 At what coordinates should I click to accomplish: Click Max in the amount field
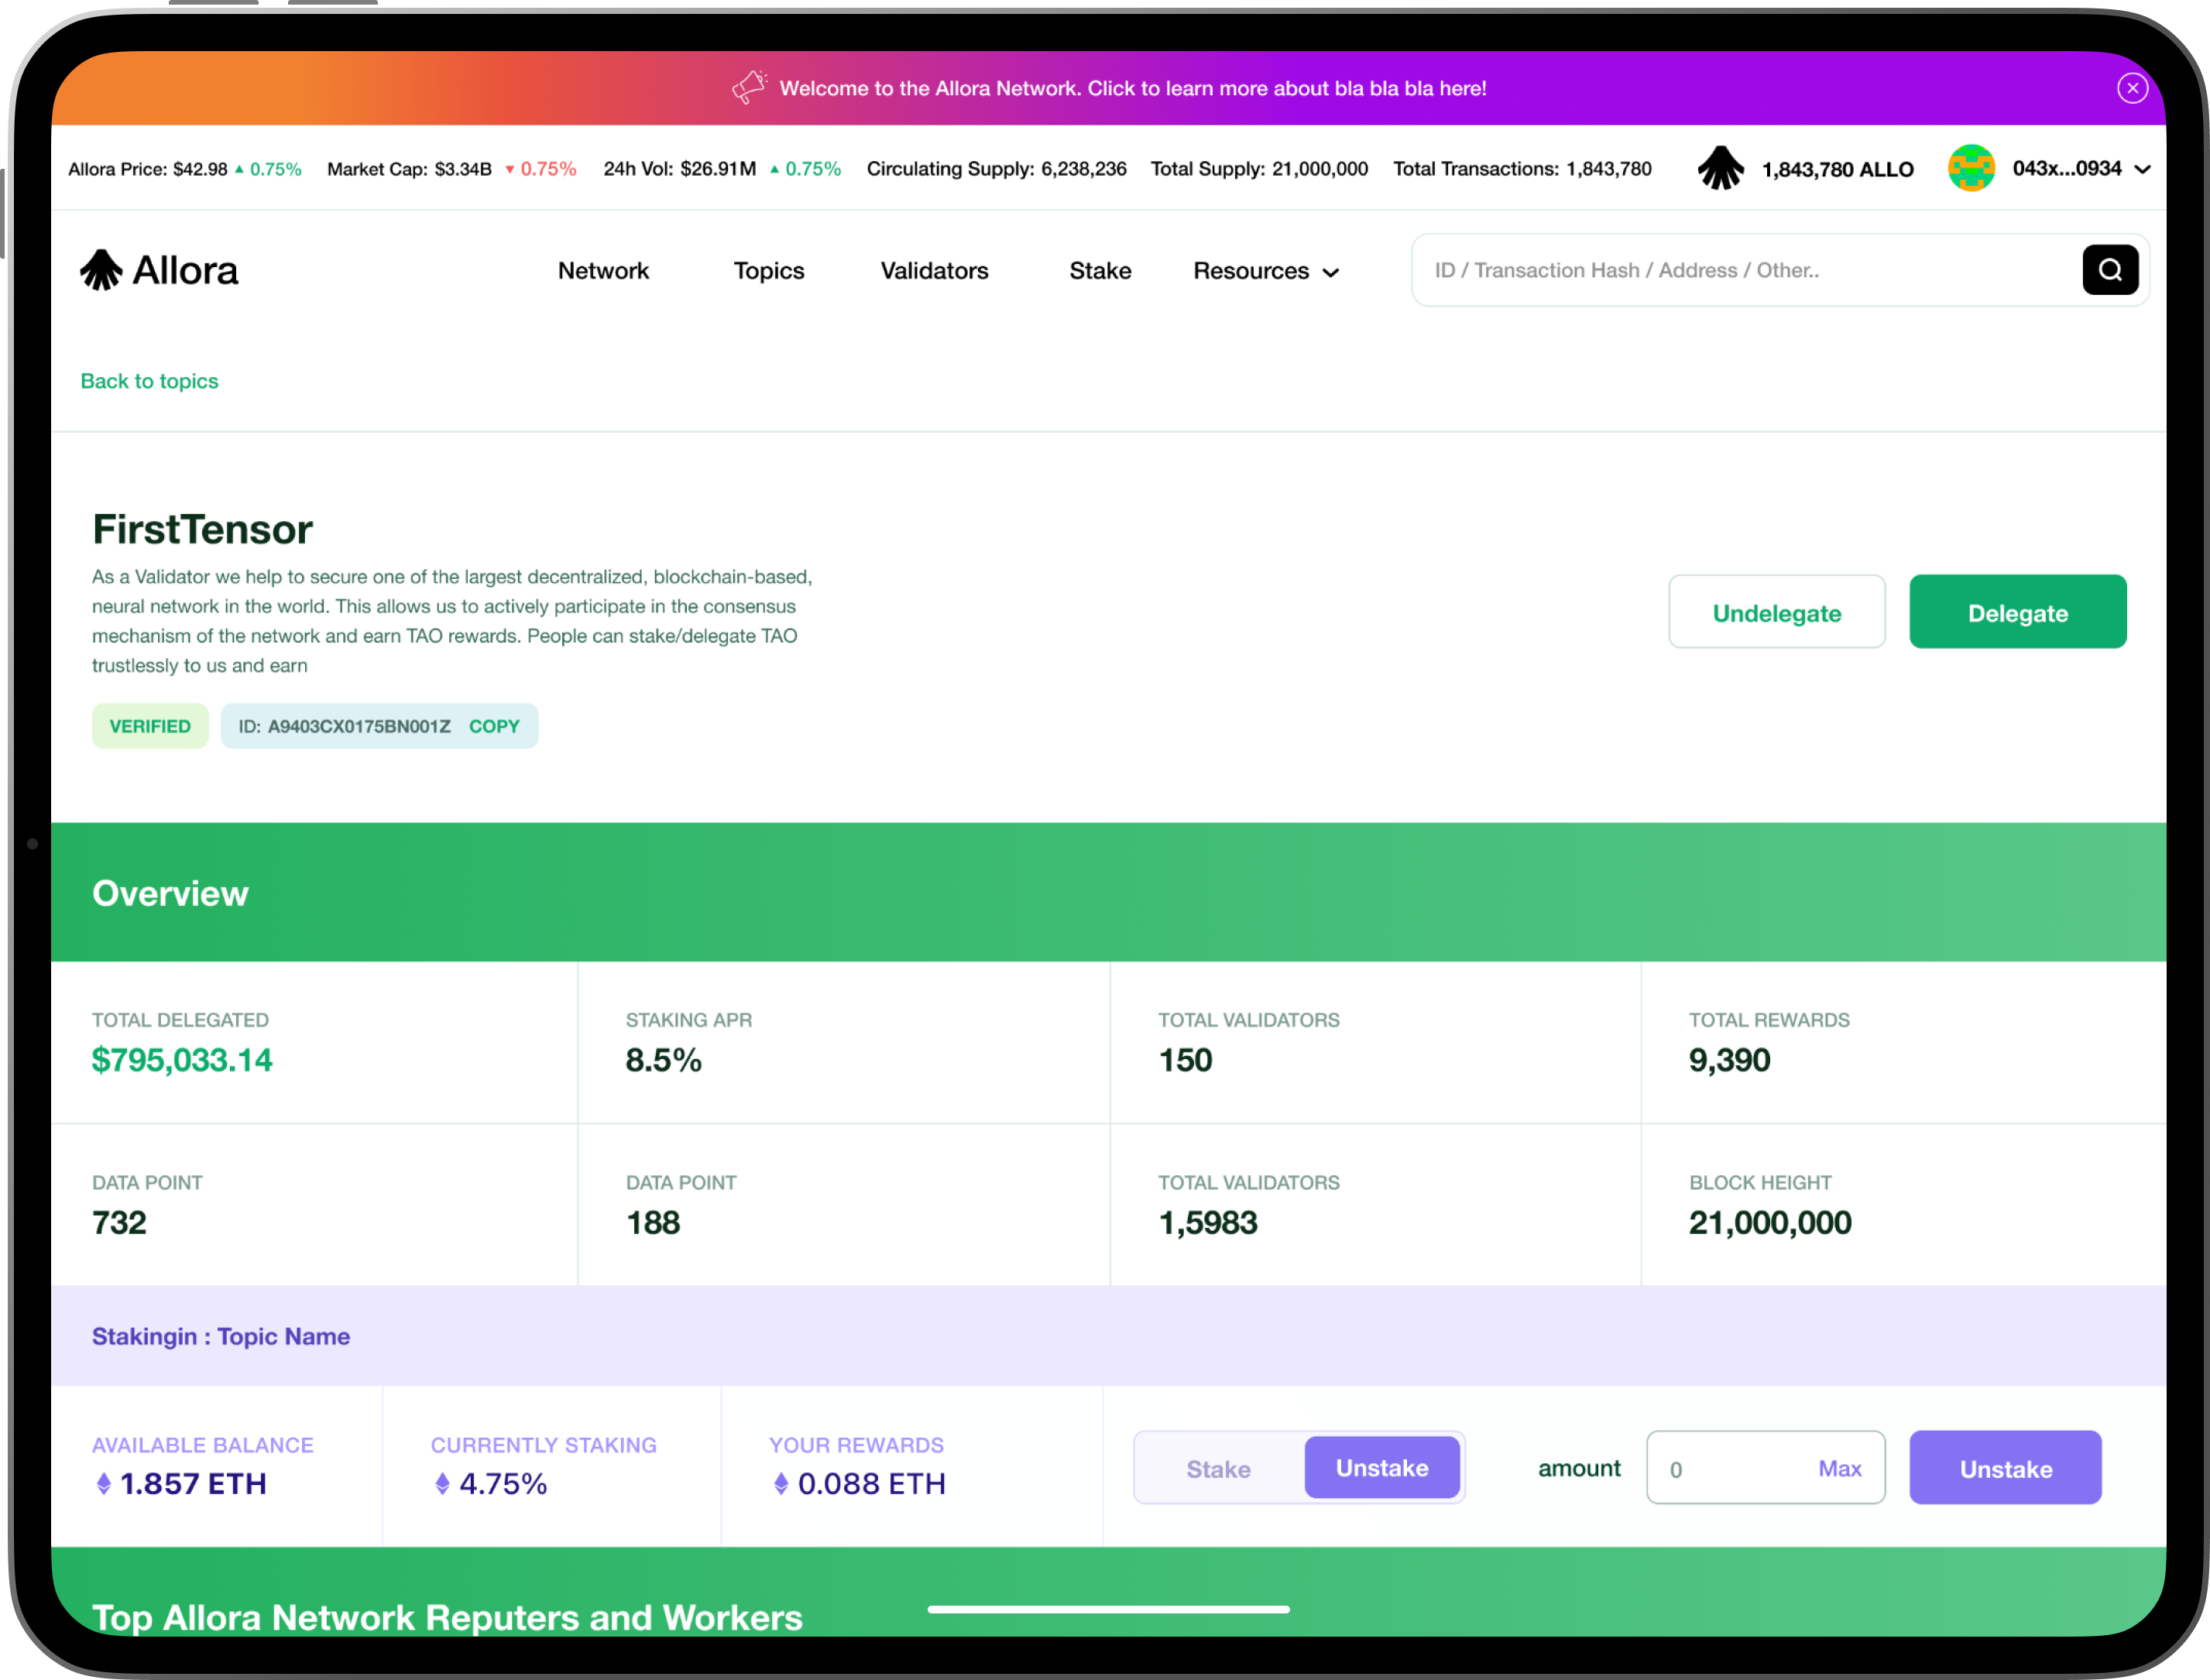coord(1839,1468)
